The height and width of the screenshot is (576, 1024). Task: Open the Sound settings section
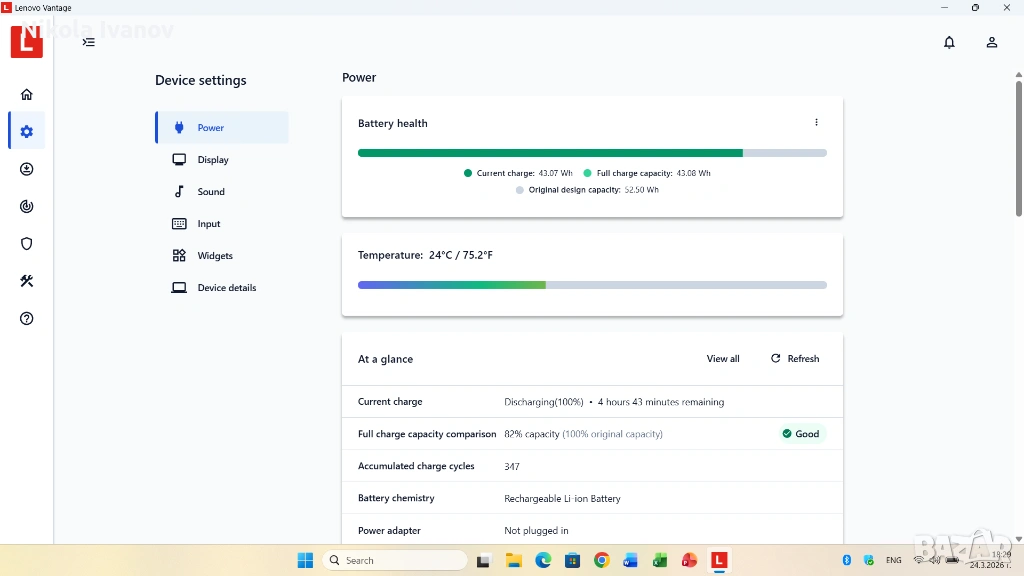tap(211, 192)
